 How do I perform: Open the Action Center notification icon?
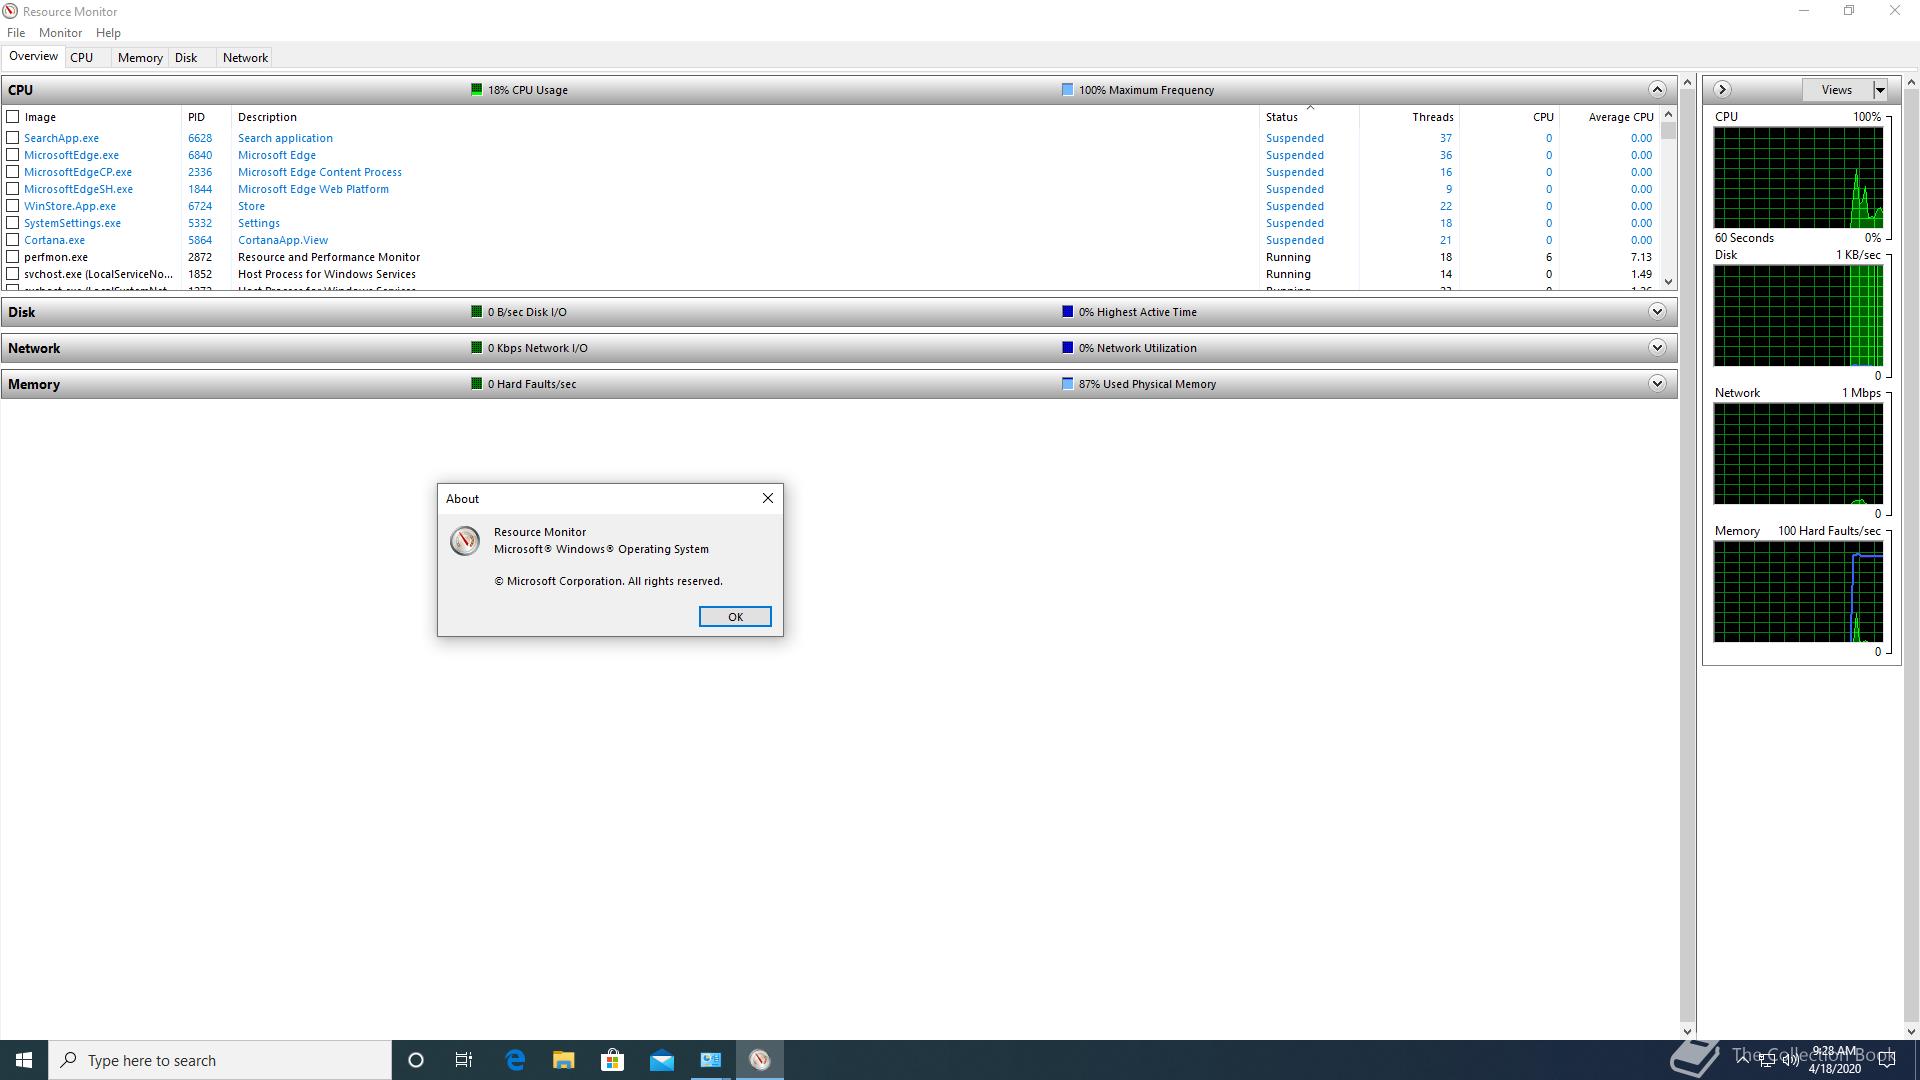1886,1060
